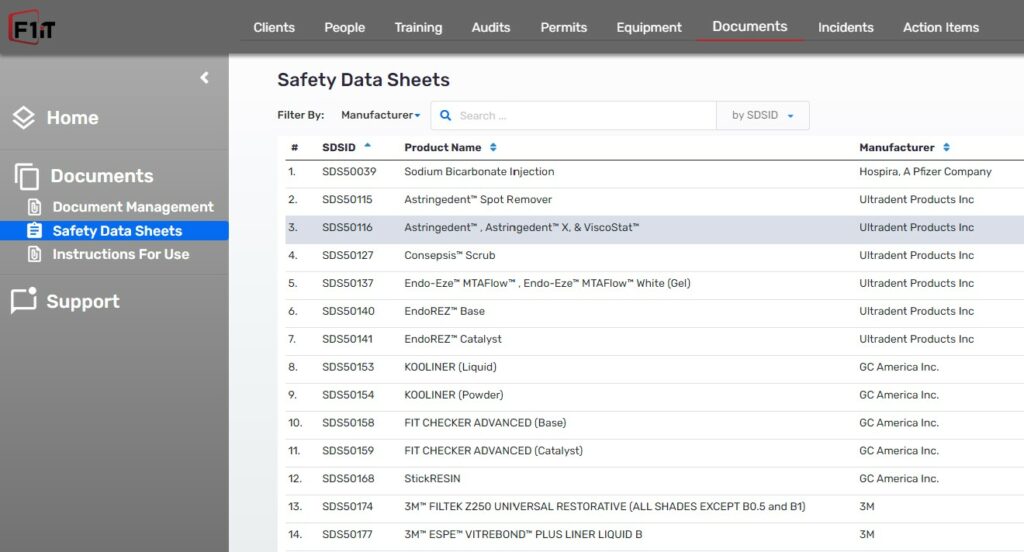Open Documents section in sidebar
Image resolution: width=1024 pixels, height=552 pixels.
(102, 176)
